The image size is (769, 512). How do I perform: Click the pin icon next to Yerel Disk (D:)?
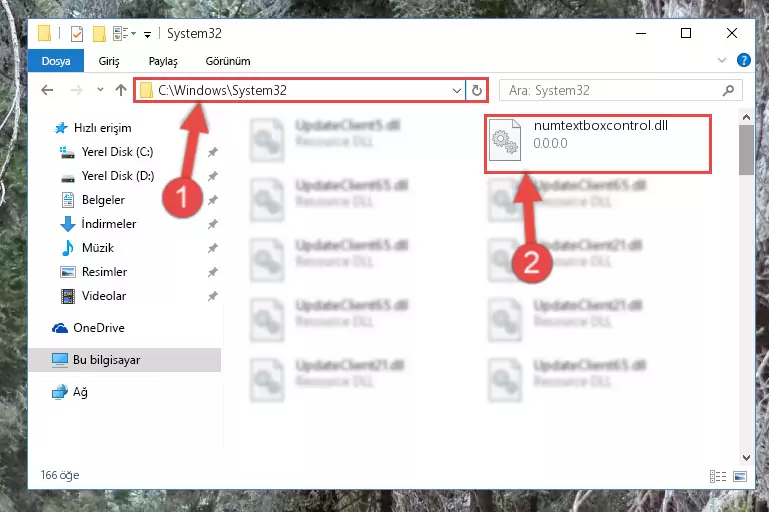(212, 176)
